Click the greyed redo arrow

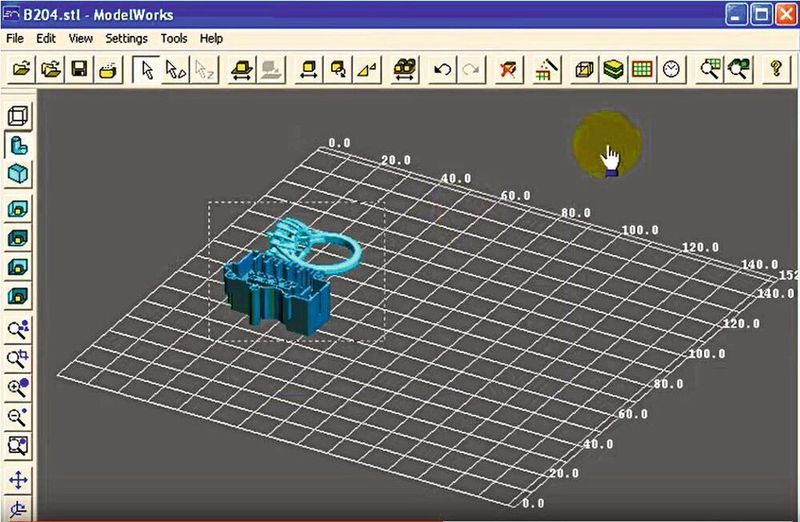471,69
